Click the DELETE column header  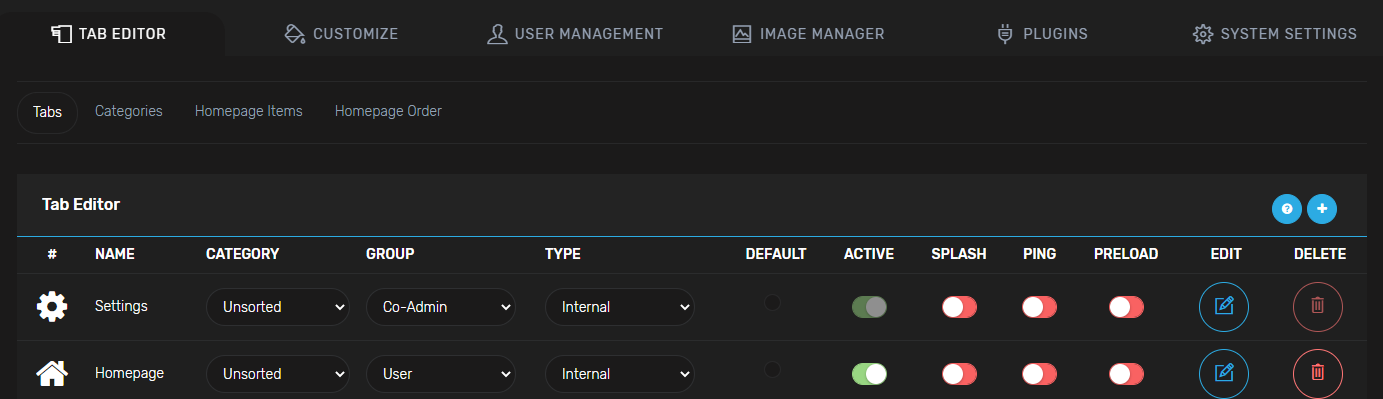[x=1320, y=254]
